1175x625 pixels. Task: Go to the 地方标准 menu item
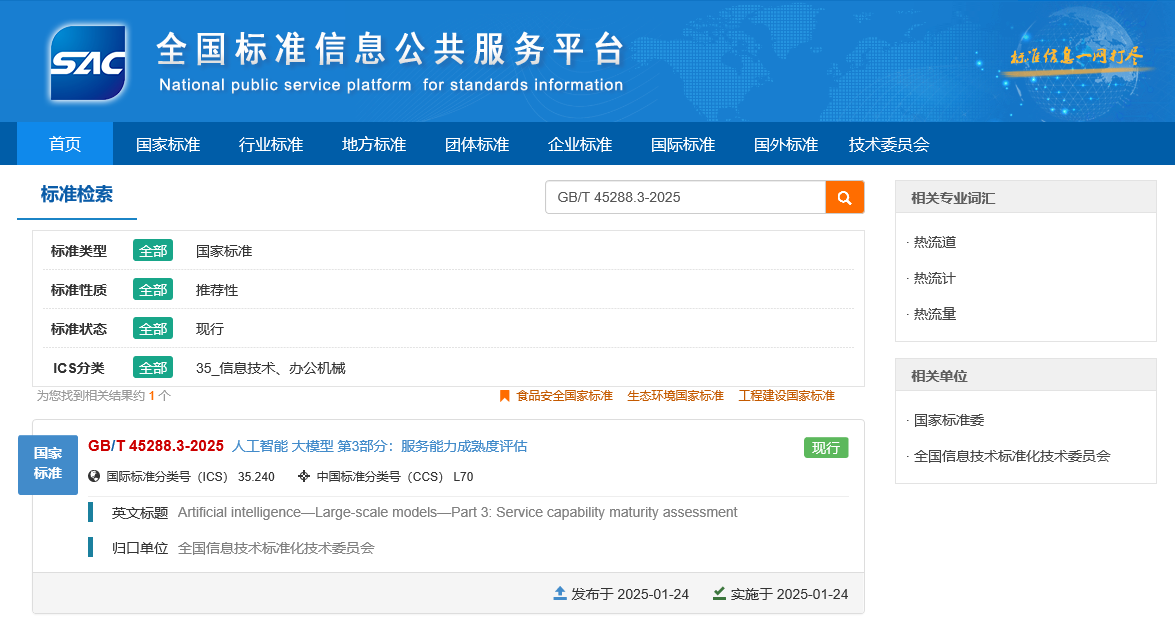pyautogui.click(x=374, y=144)
